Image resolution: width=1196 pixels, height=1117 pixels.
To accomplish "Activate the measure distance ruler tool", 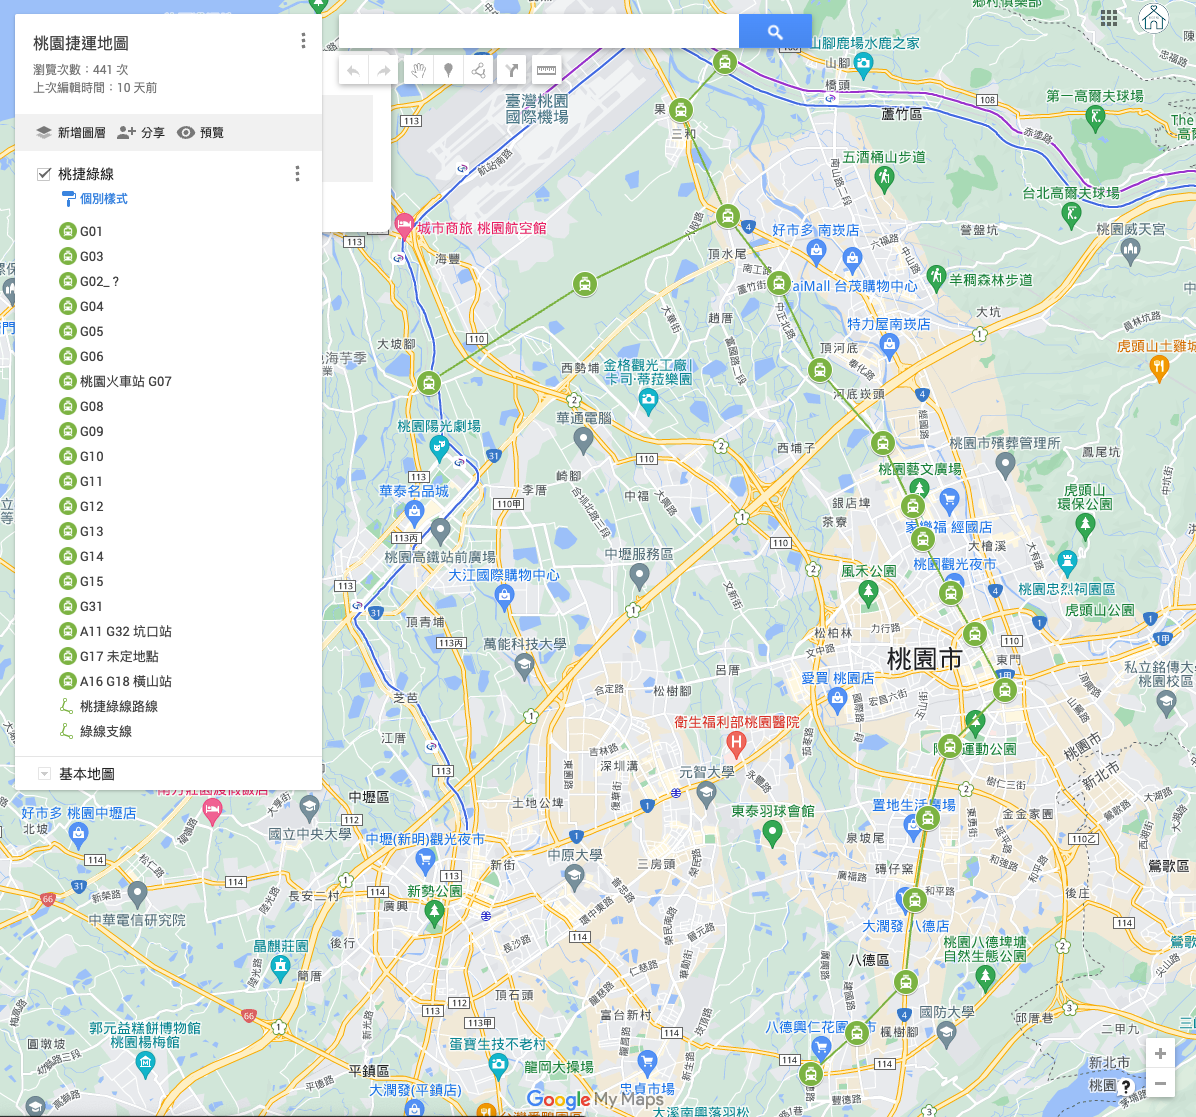I will click(546, 71).
